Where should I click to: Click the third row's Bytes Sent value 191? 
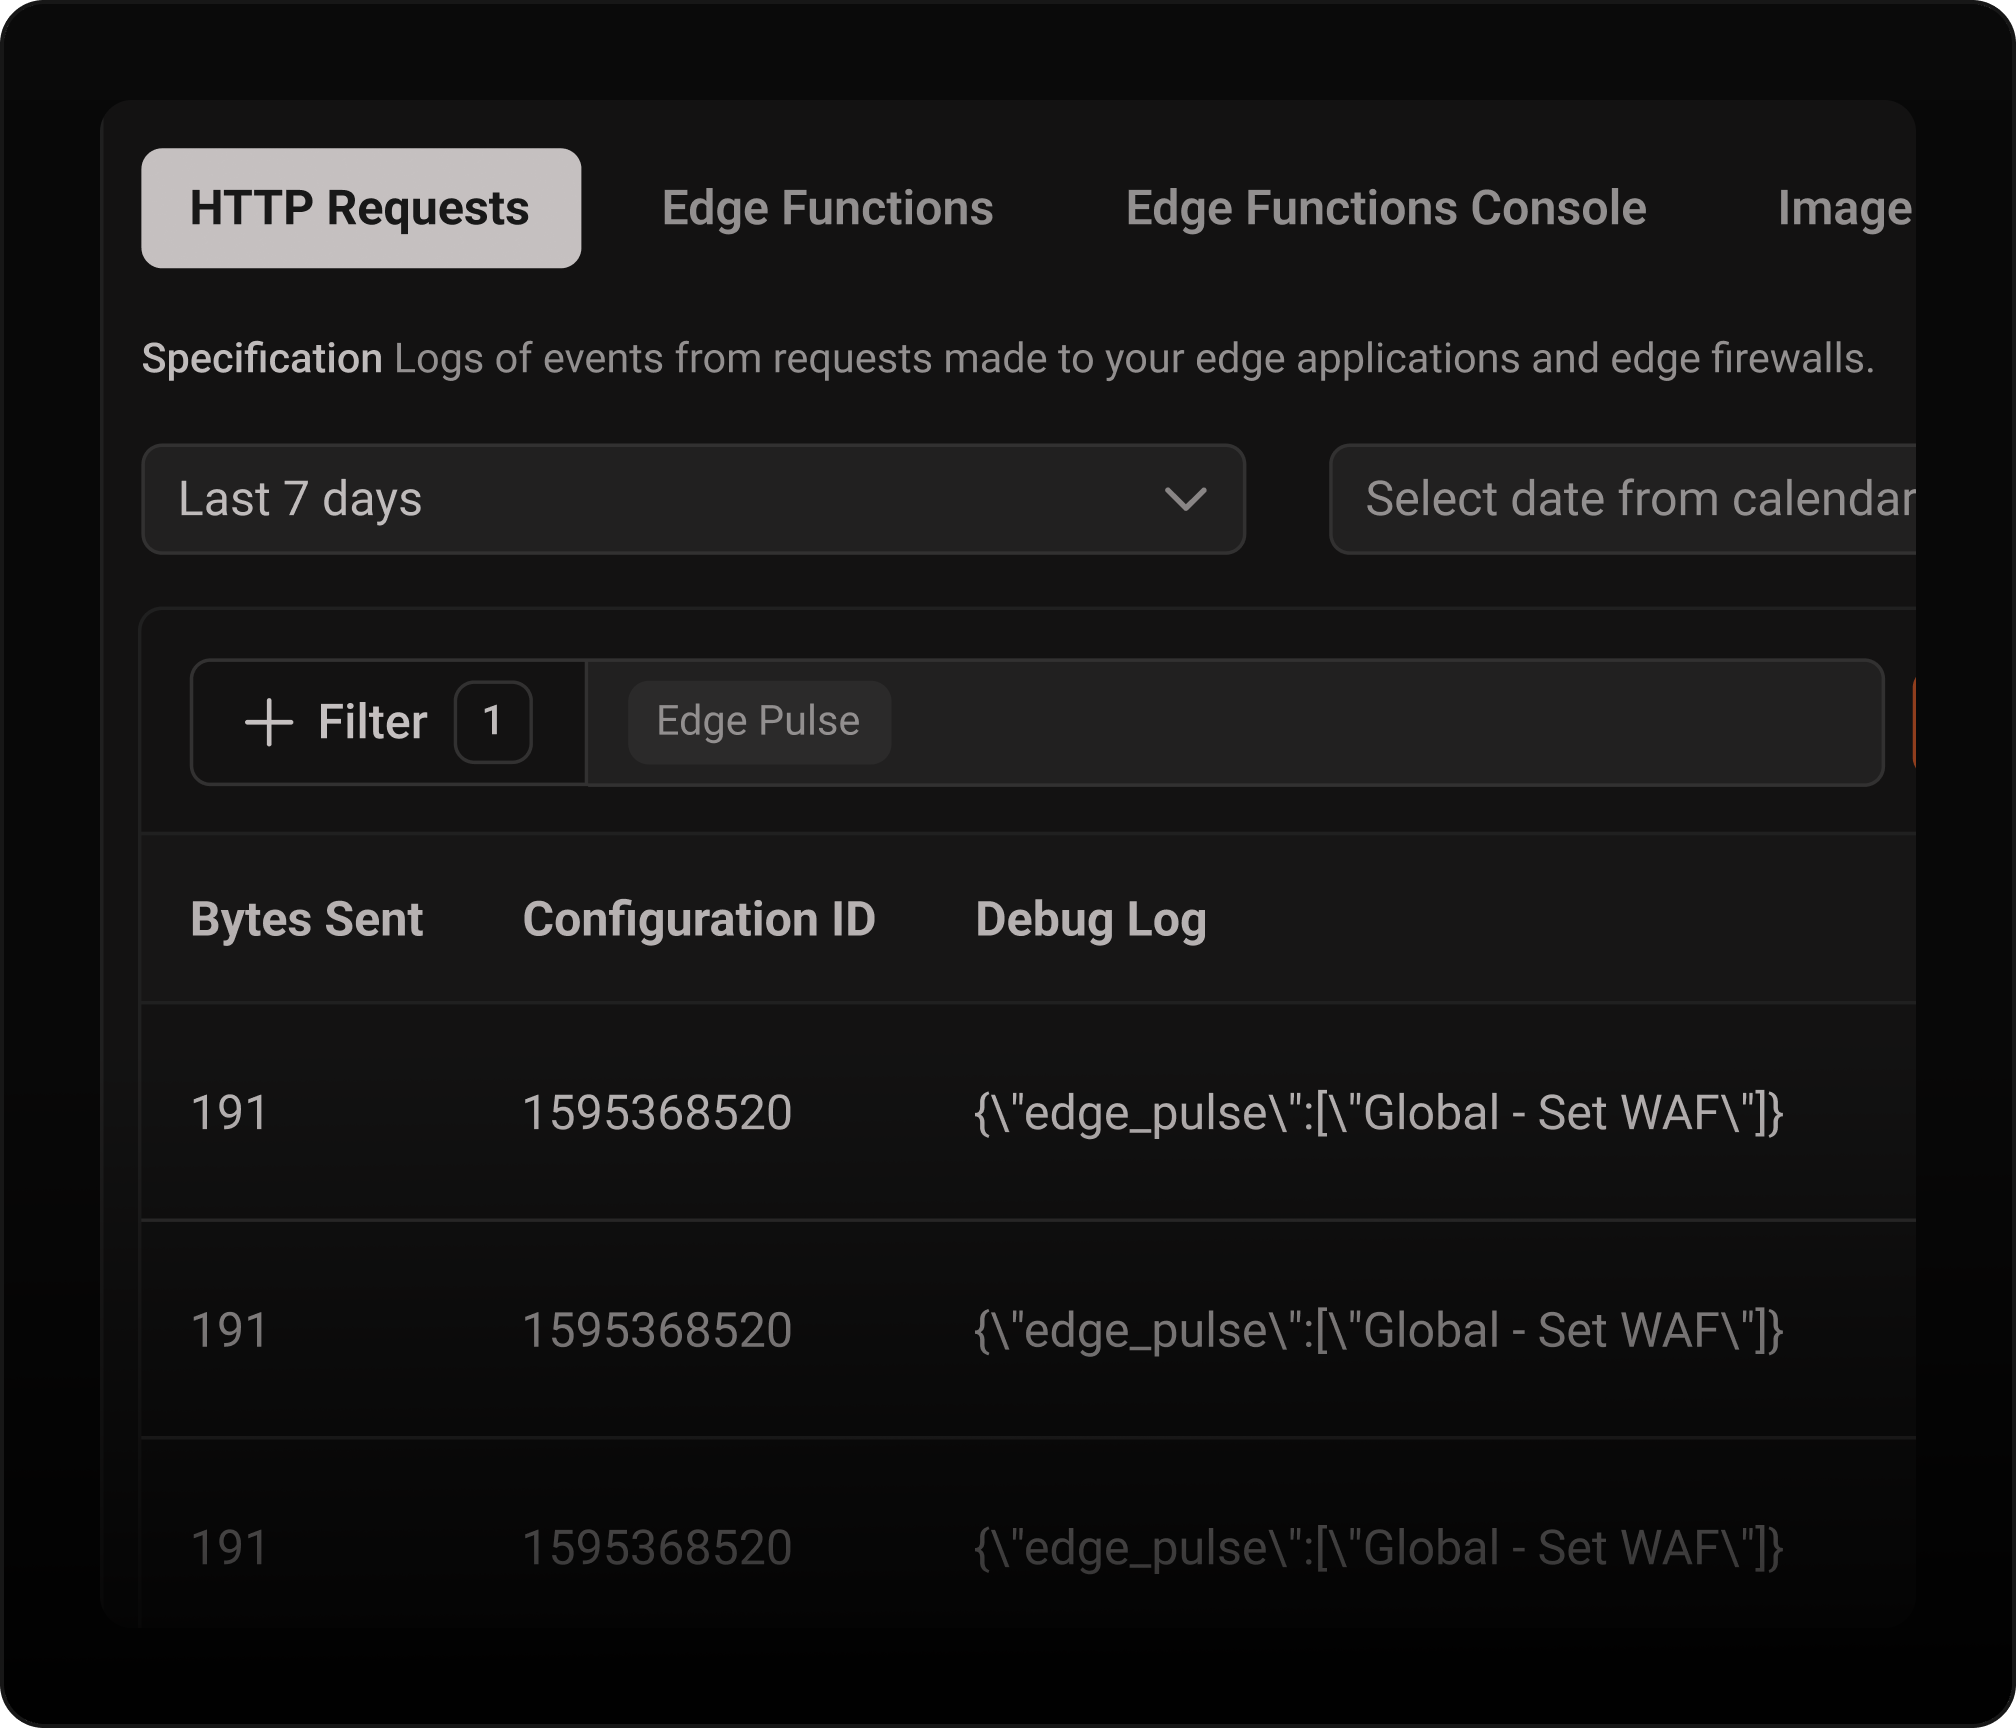(229, 1547)
